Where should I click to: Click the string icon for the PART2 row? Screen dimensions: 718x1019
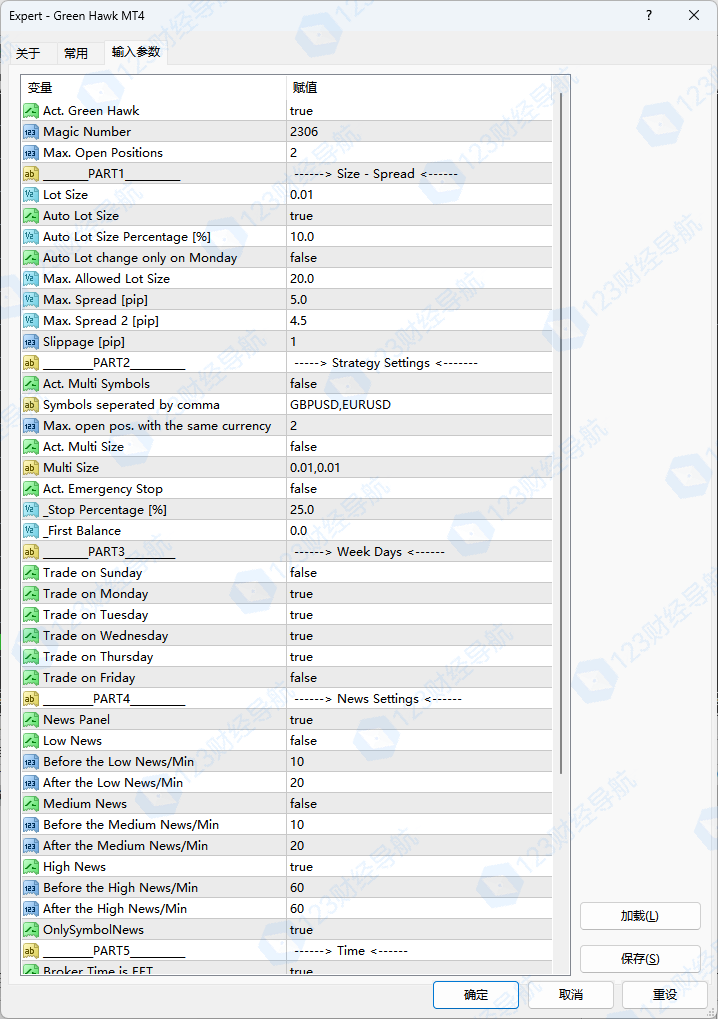pyautogui.click(x=31, y=363)
